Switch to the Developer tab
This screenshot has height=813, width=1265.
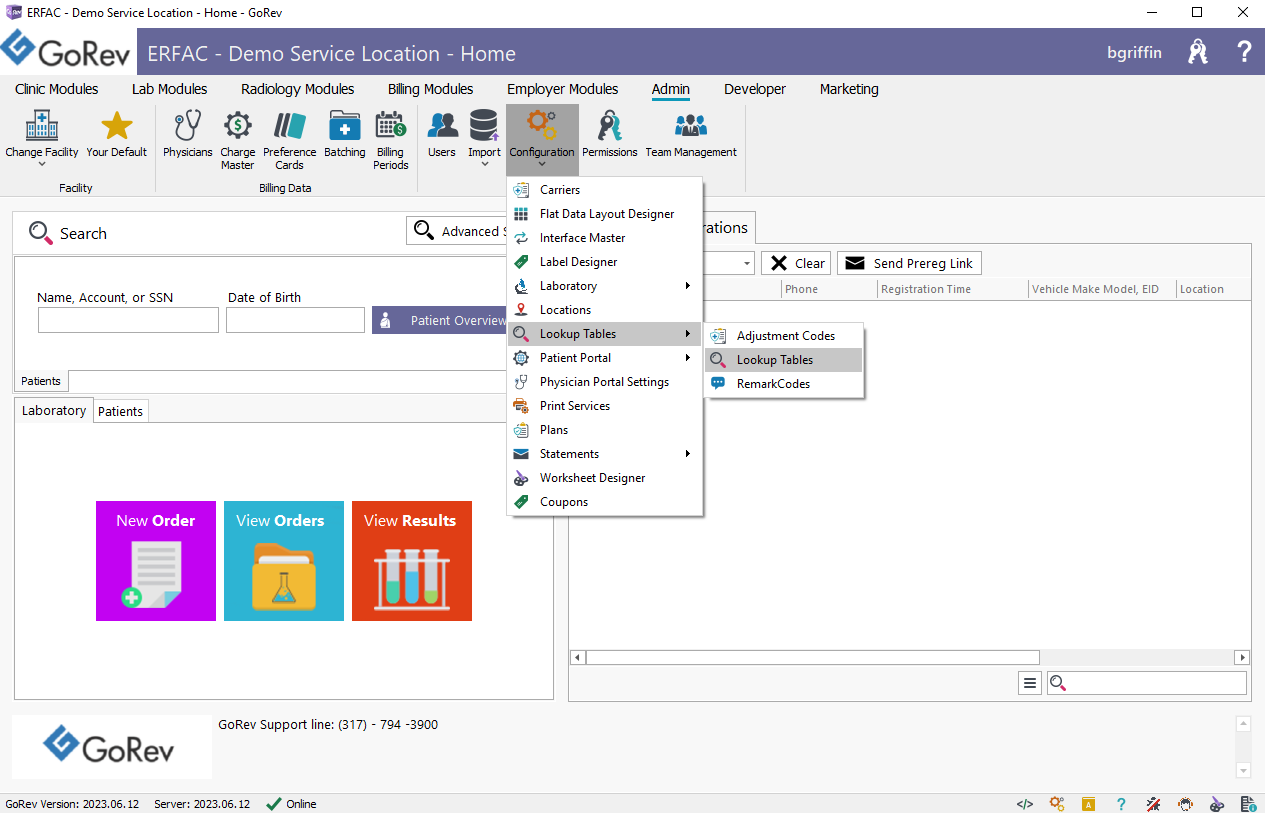click(x=755, y=89)
